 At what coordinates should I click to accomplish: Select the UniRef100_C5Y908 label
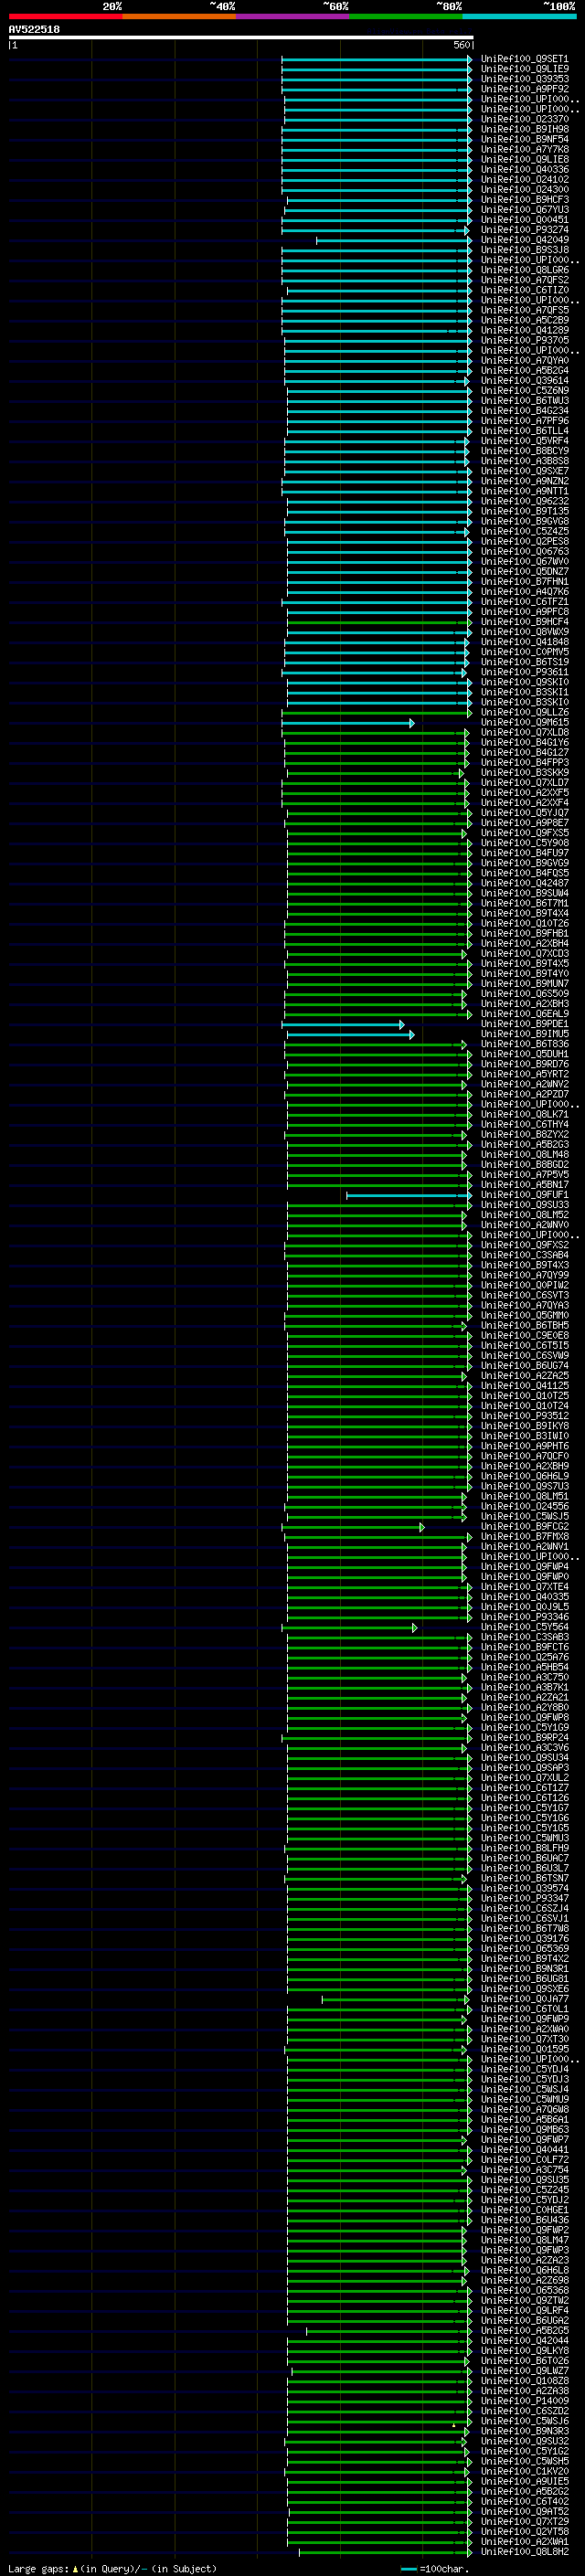pos(524,843)
